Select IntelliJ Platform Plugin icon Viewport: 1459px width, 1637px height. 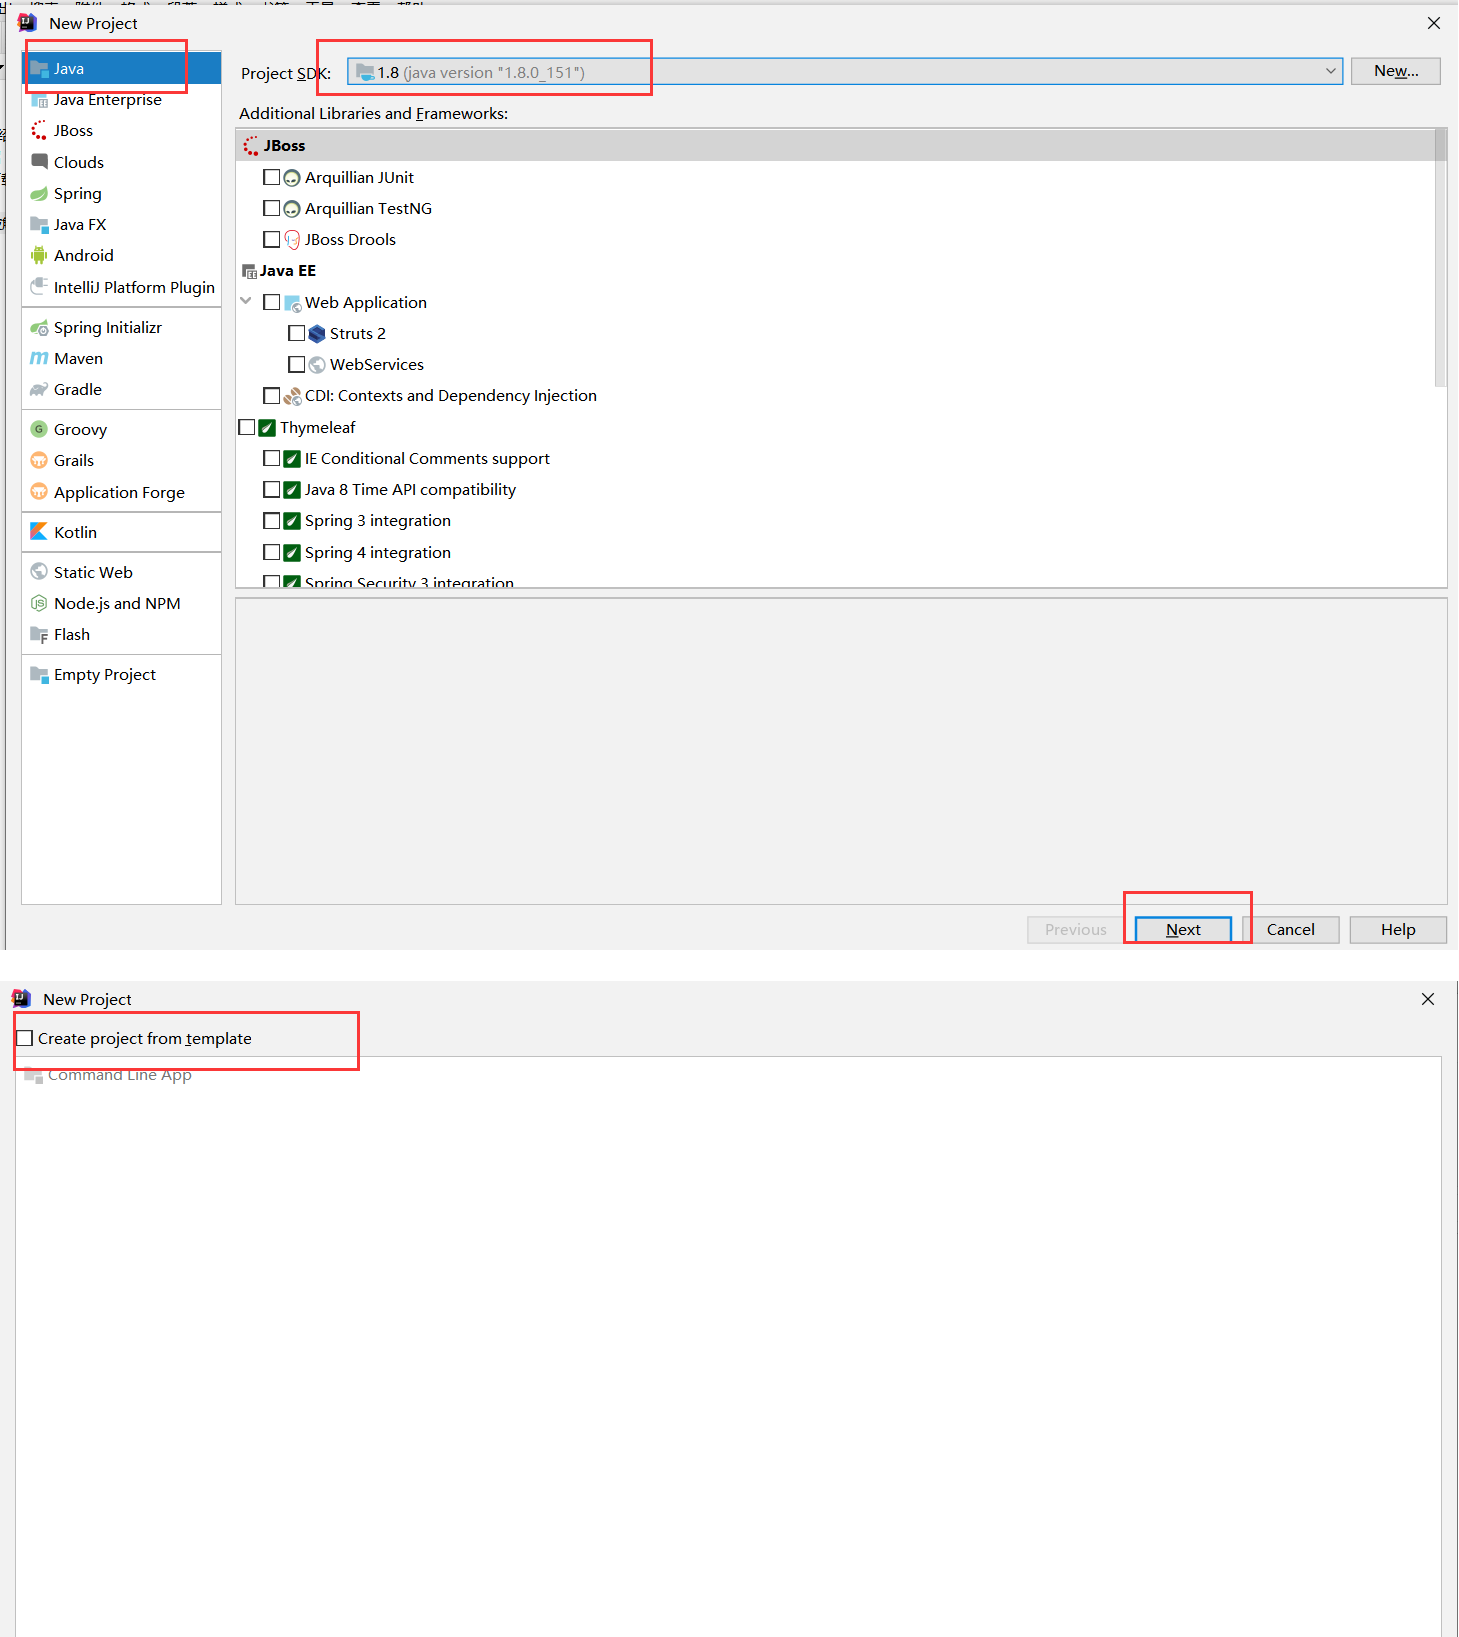[x=39, y=287]
